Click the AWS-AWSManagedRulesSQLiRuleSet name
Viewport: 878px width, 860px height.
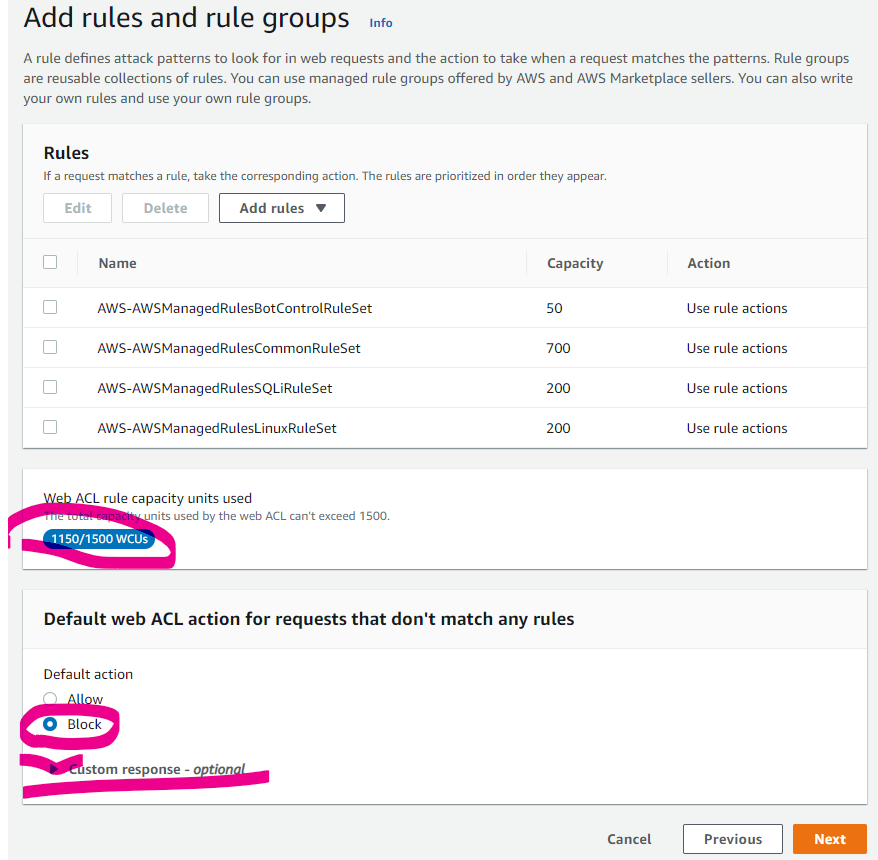215,389
